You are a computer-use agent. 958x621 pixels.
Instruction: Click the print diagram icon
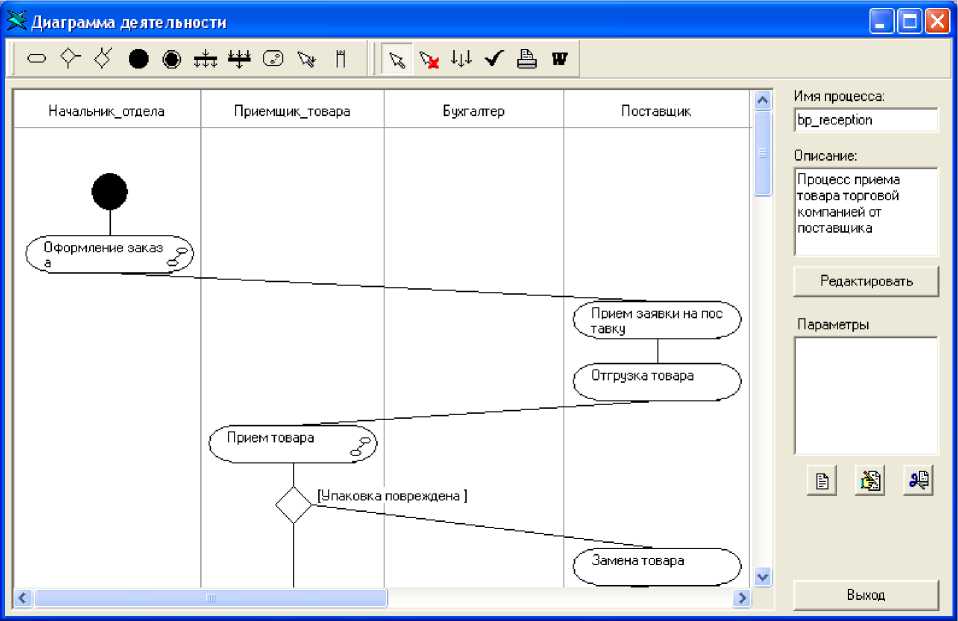(x=527, y=58)
